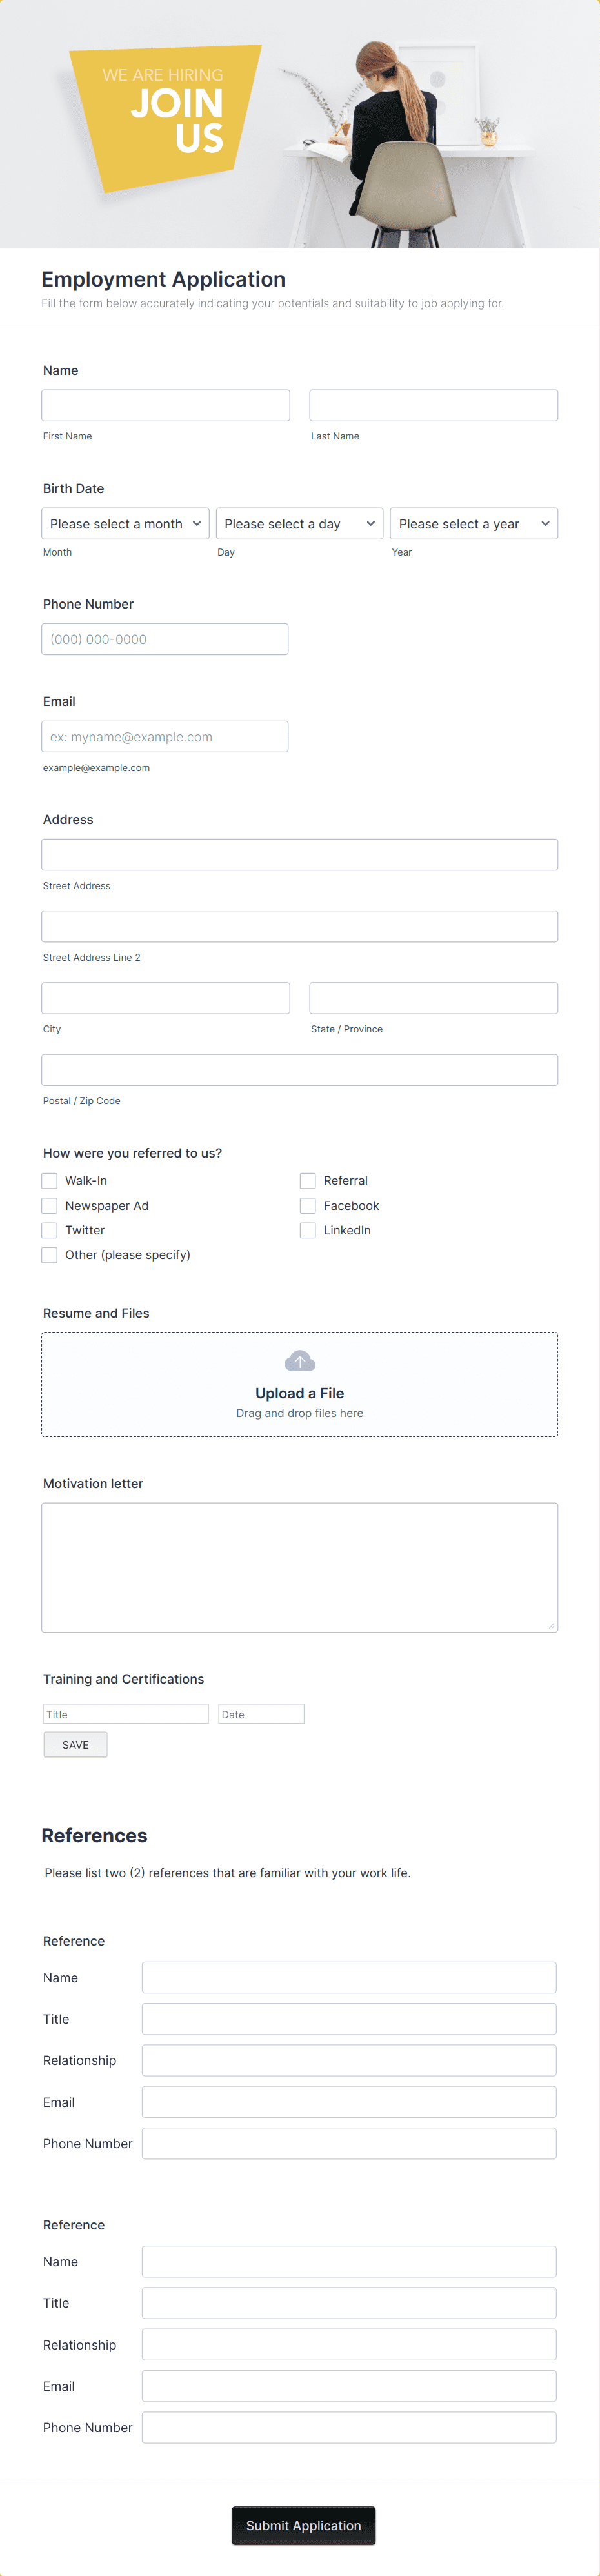Select the Referral checkbox

pyautogui.click(x=308, y=1180)
